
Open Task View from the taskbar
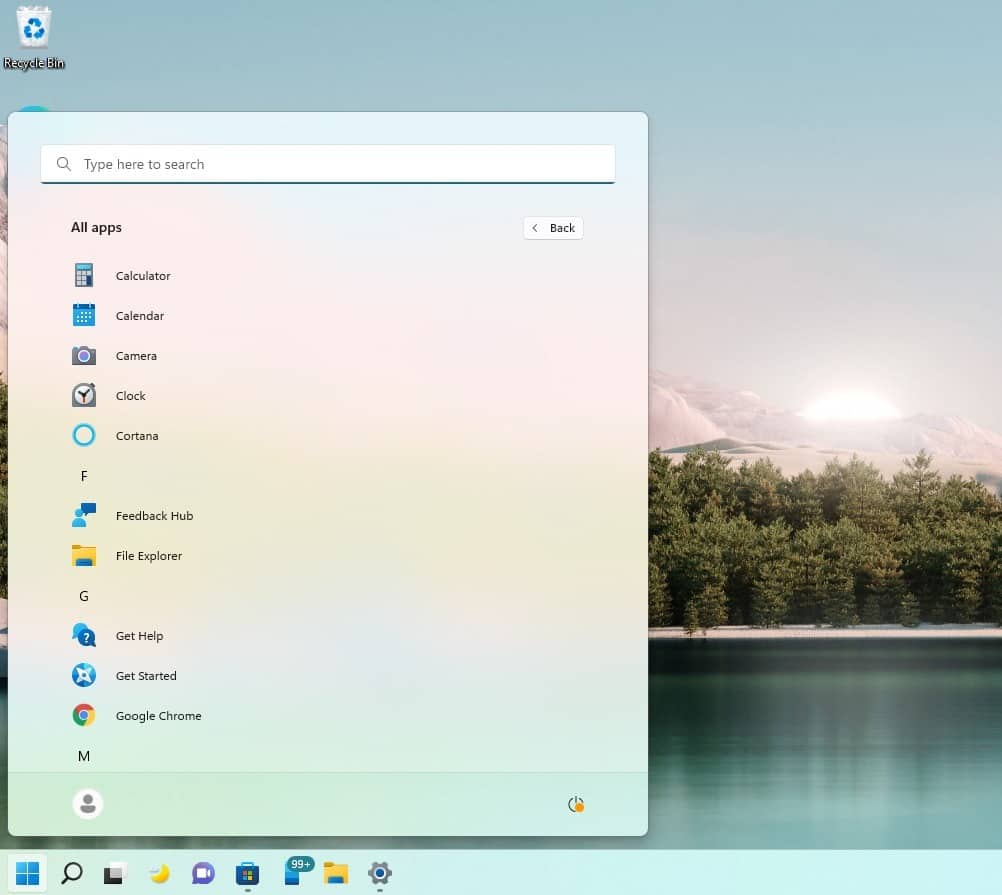(115, 873)
